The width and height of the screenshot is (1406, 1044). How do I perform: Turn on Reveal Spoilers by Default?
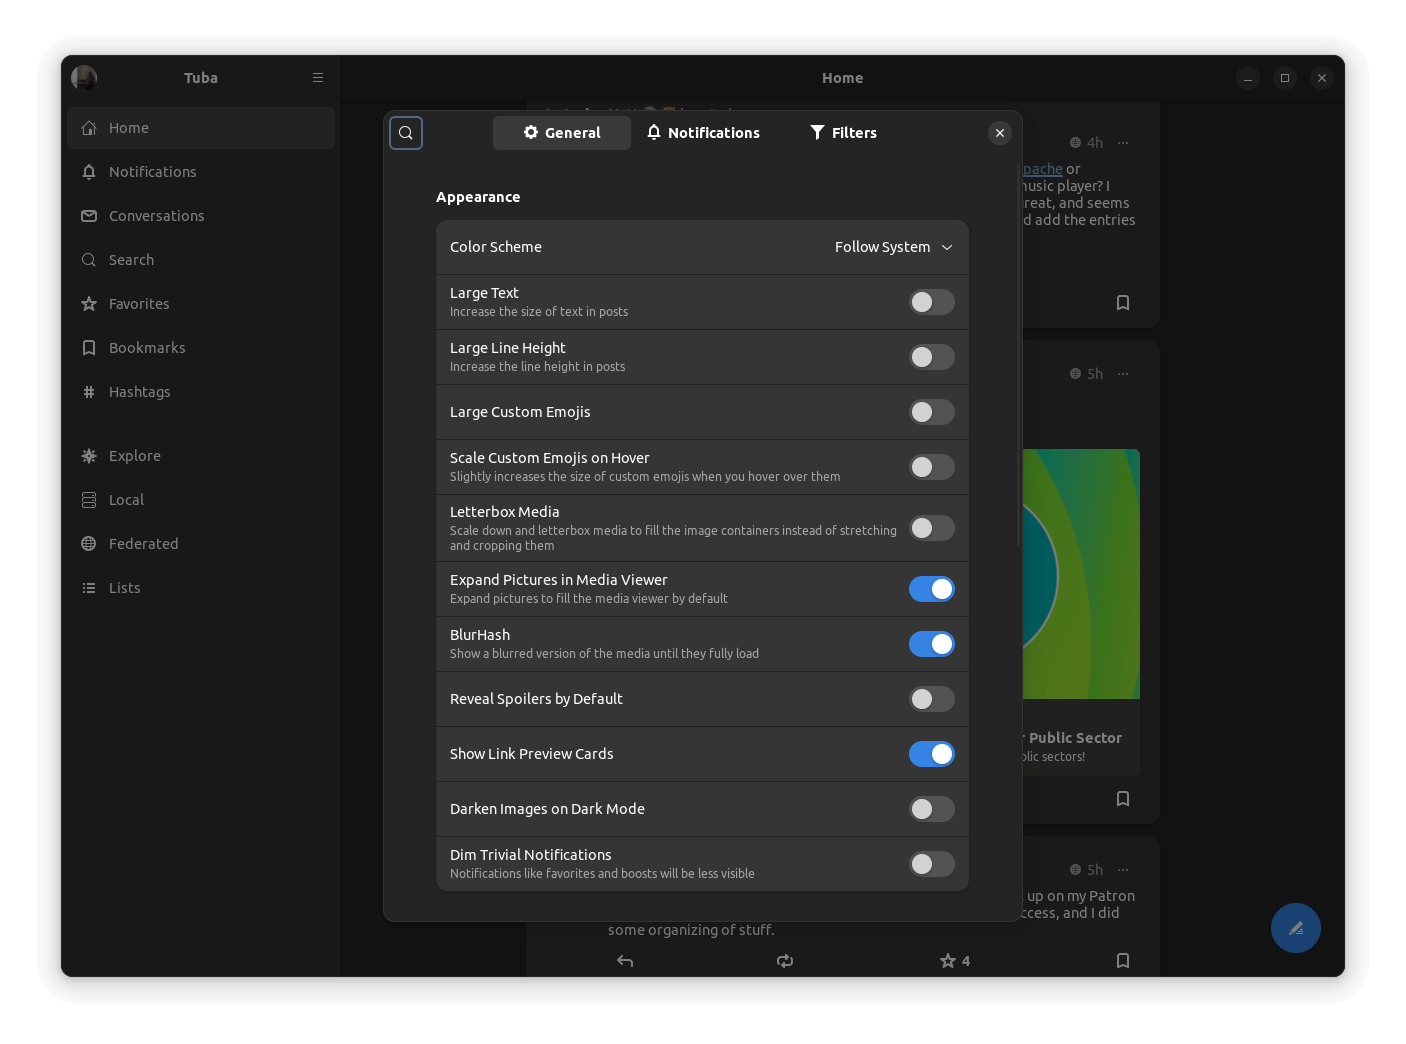(931, 699)
